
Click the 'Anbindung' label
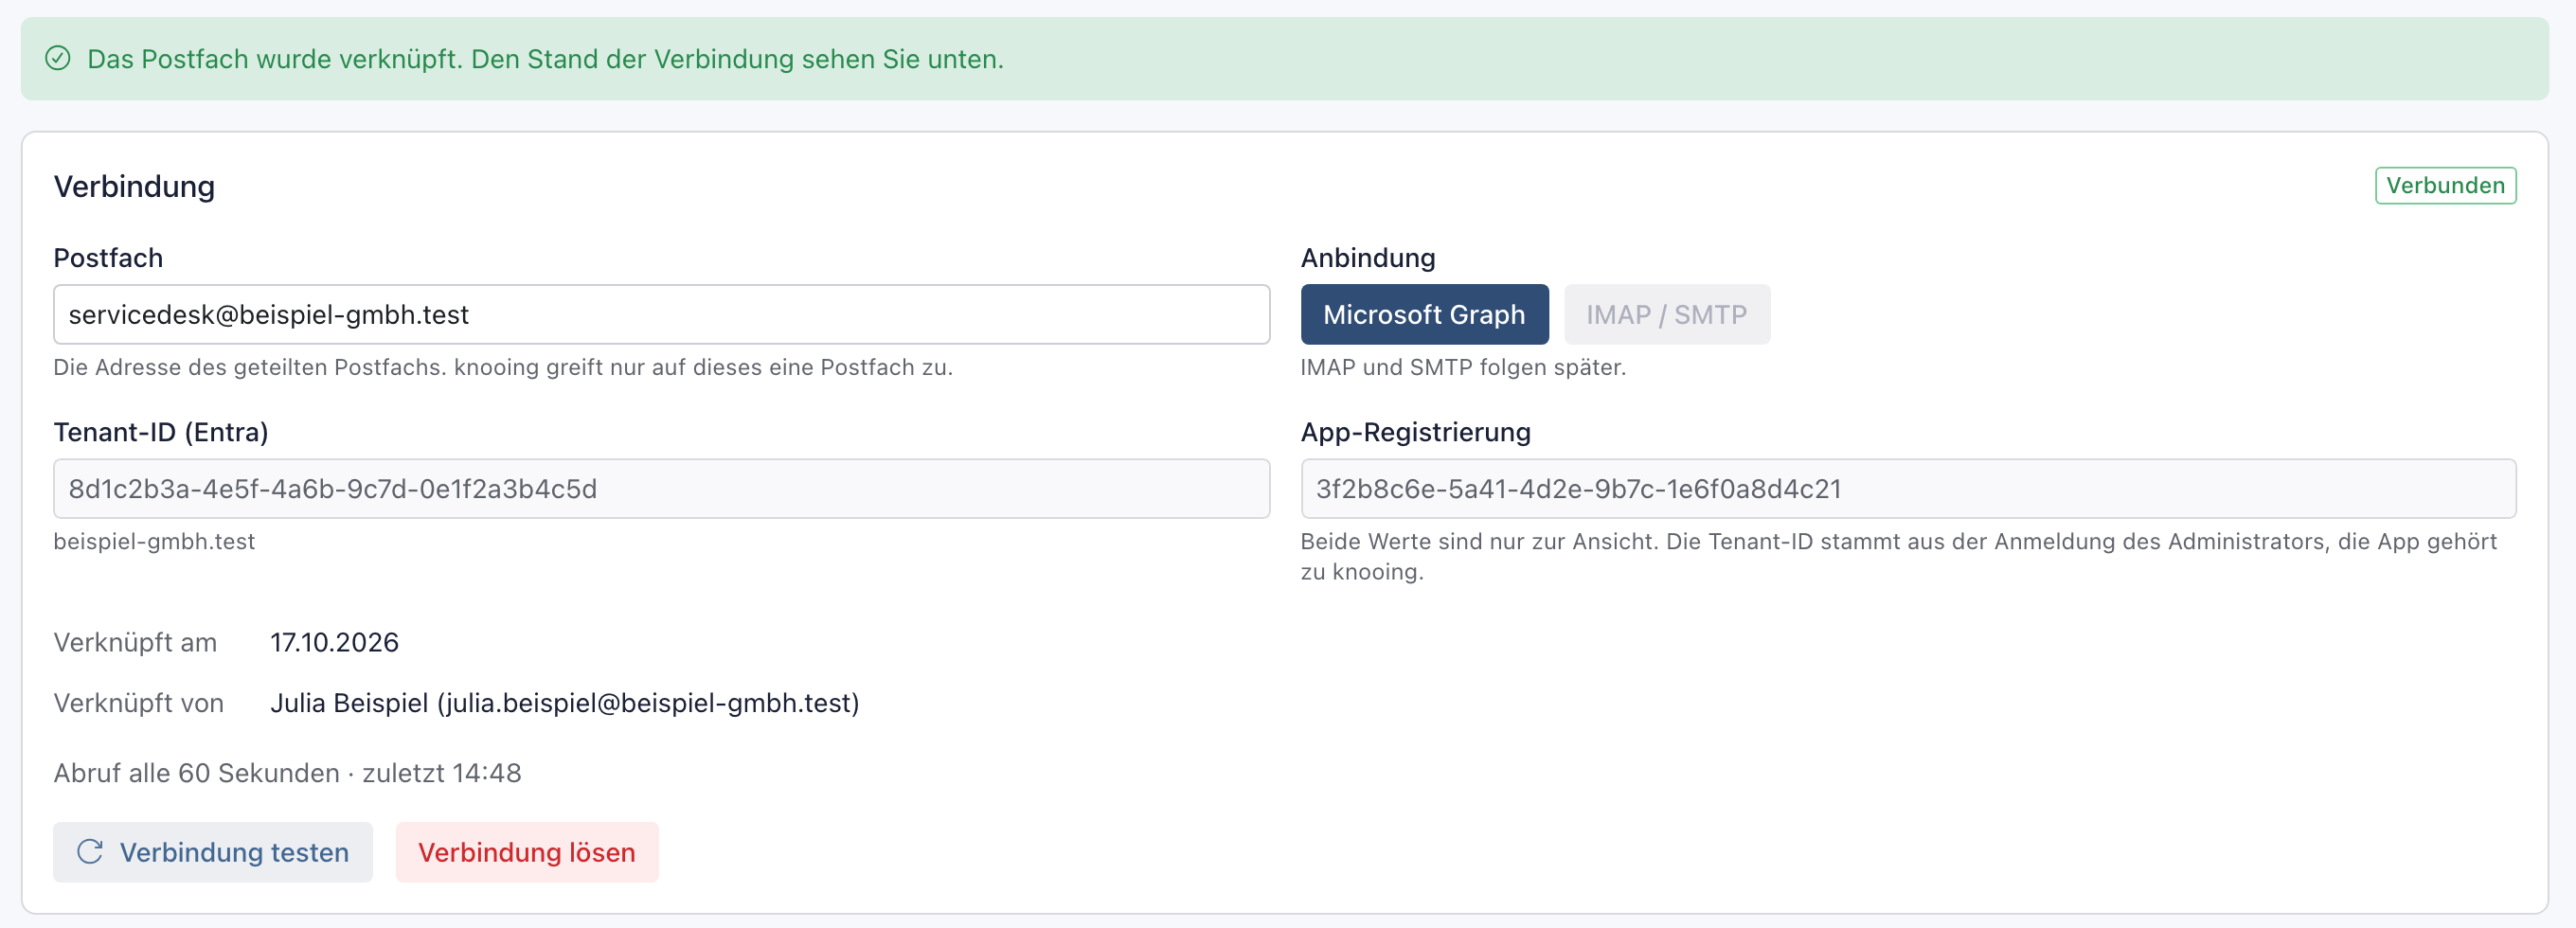1367,258
